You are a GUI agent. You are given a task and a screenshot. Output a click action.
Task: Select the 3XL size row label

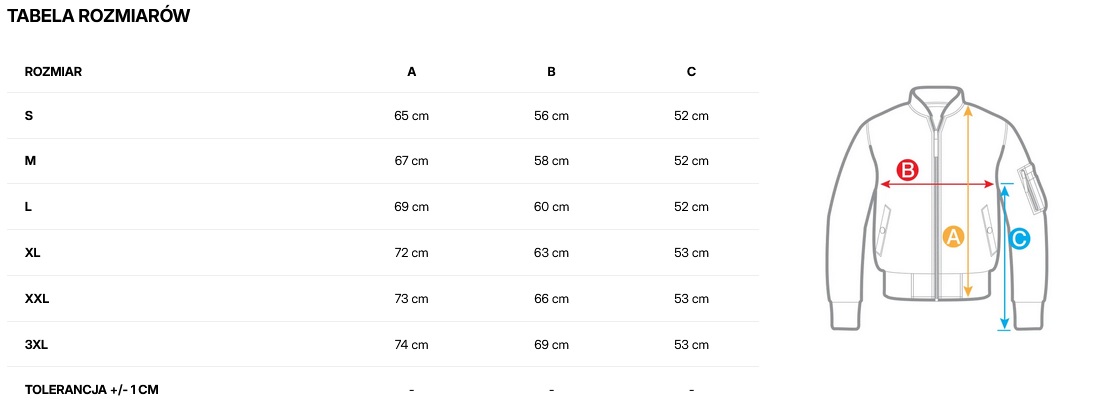pyautogui.click(x=37, y=345)
